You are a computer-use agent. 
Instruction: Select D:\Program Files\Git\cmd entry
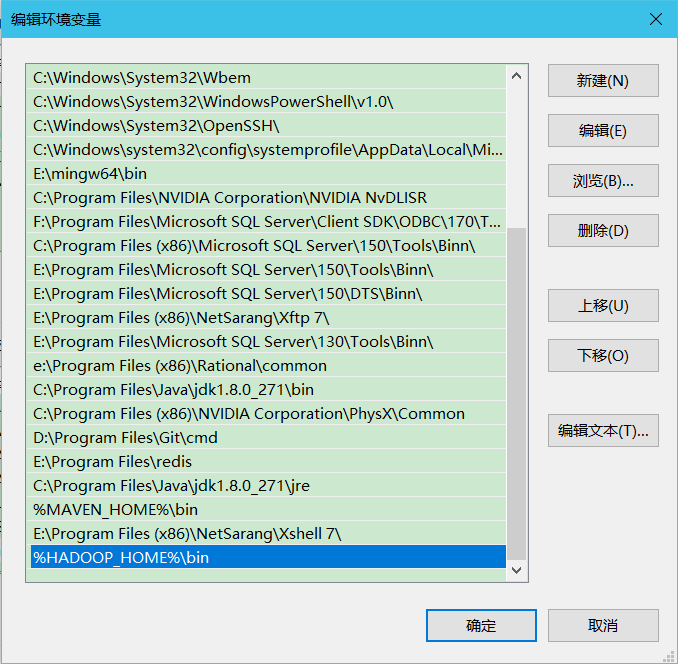(266, 437)
